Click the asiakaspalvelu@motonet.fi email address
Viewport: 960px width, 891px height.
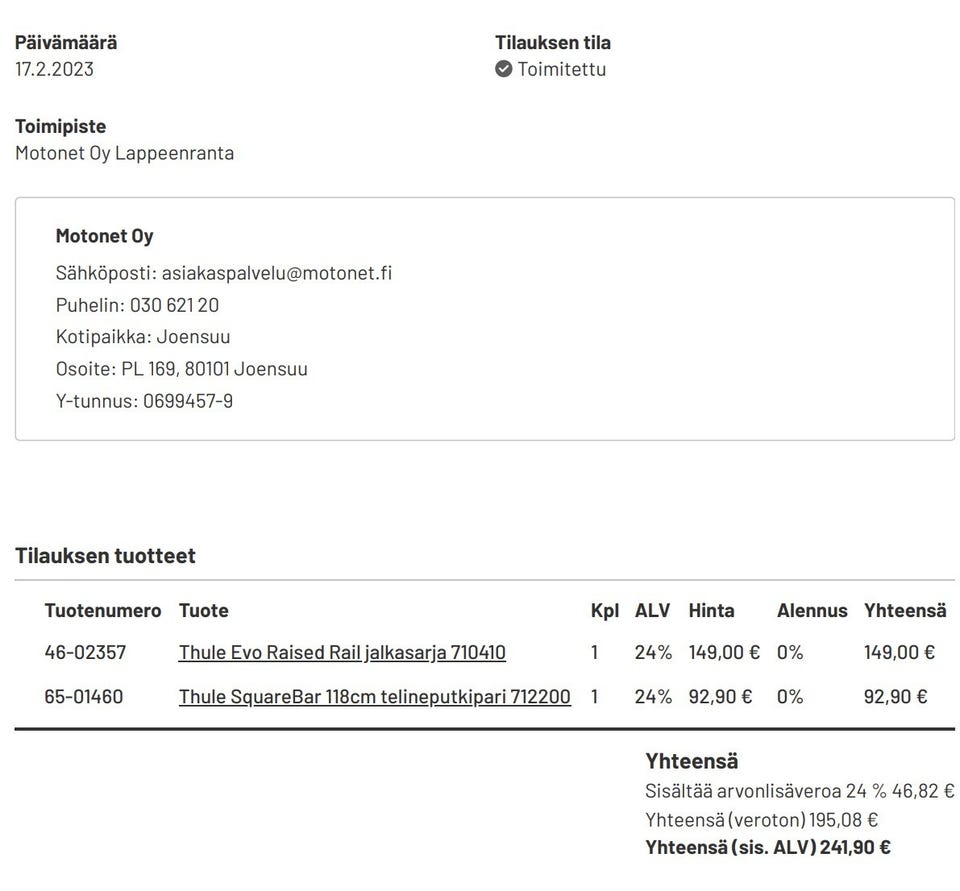(x=277, y=273)
